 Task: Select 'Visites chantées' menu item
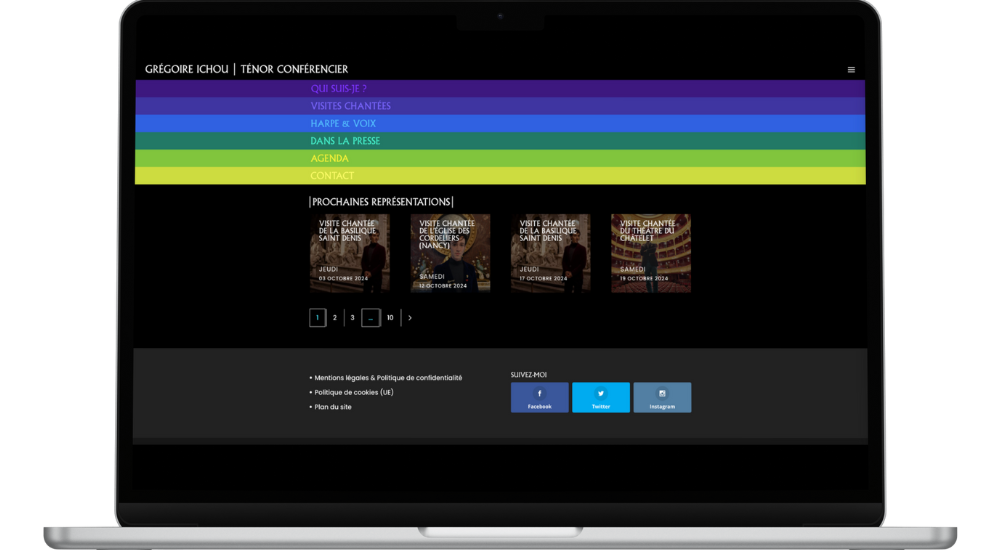[x=350, y=106]
